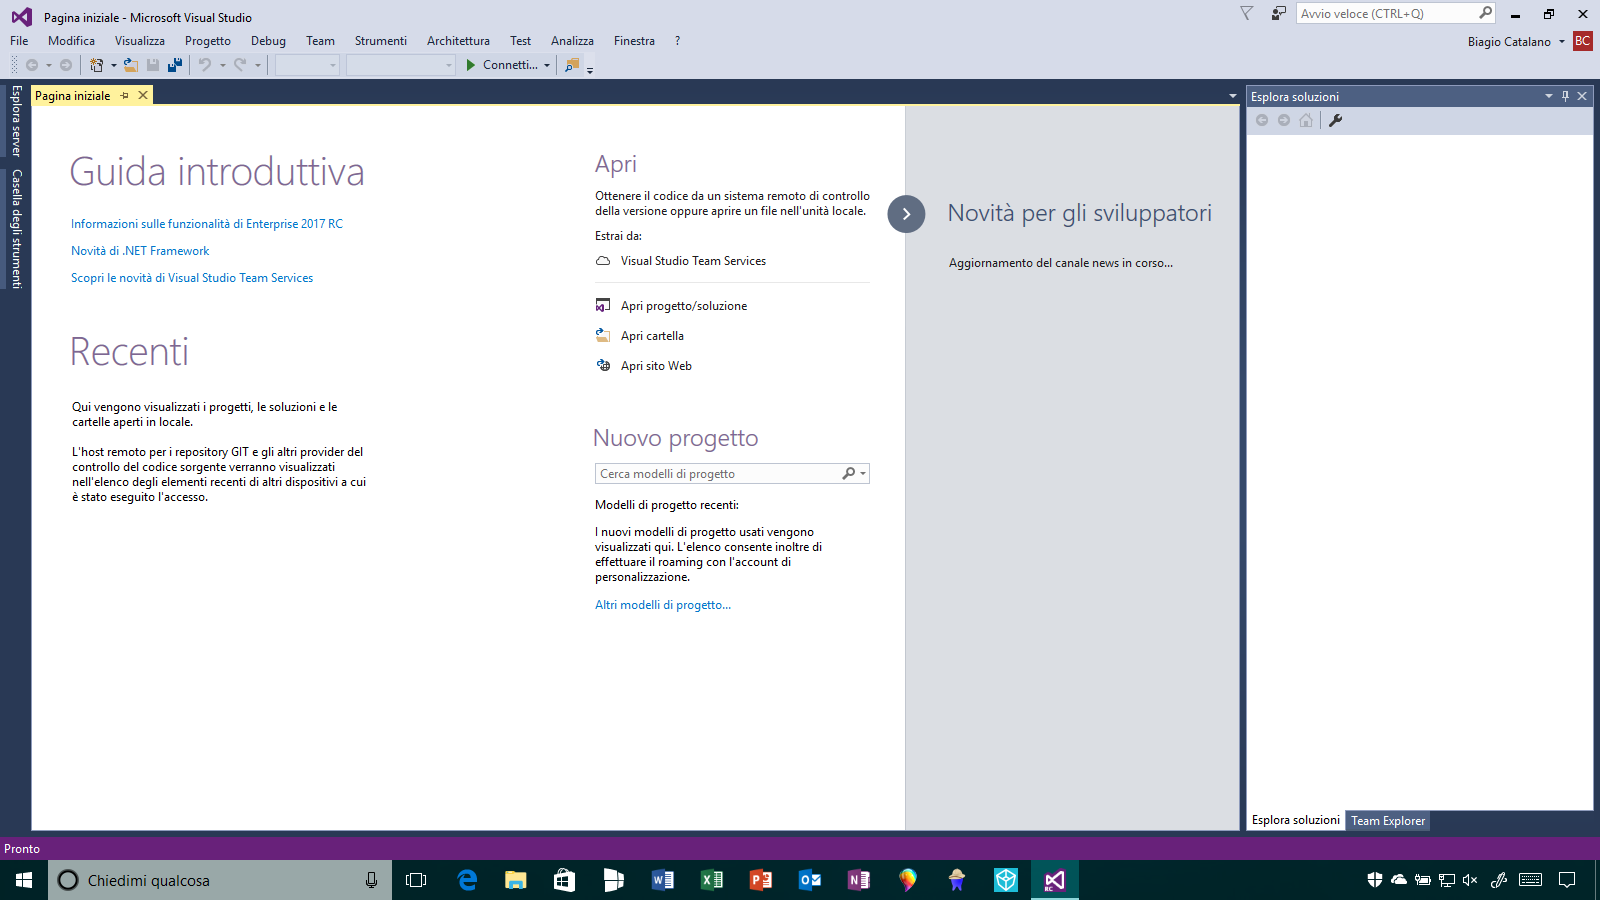Click the Apri cartella folder icon
The height and width of the screenshot is (900, 1600).
(x=603, y=335)
